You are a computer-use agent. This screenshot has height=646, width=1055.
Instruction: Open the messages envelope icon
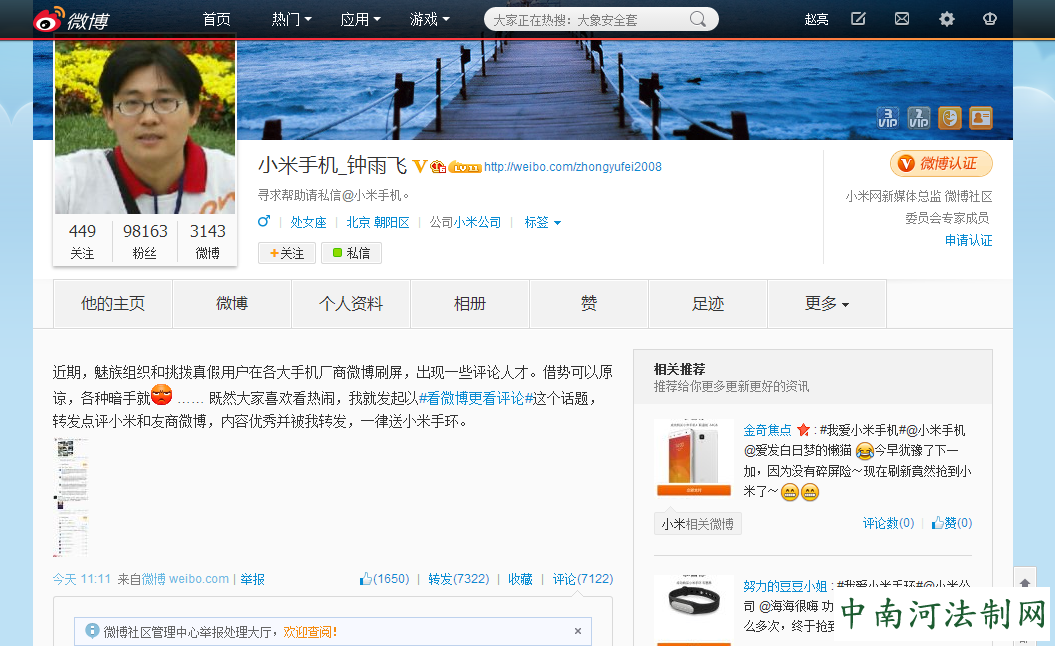point(902,19)
